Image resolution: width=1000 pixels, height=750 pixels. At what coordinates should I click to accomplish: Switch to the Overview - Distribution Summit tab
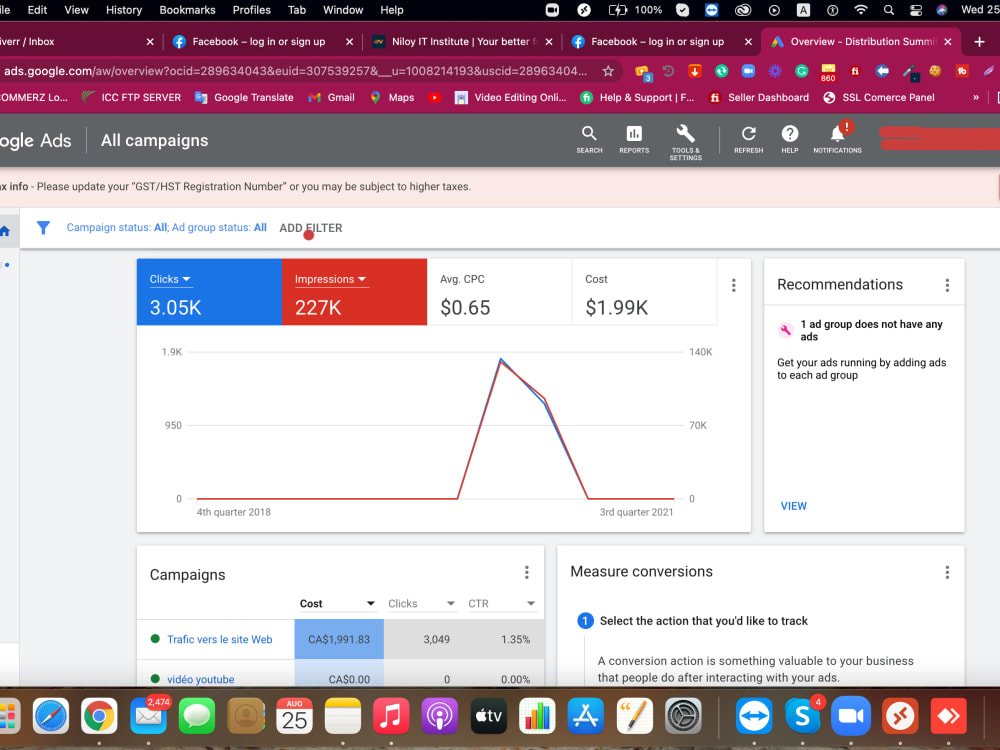click(x=861, y=41)
